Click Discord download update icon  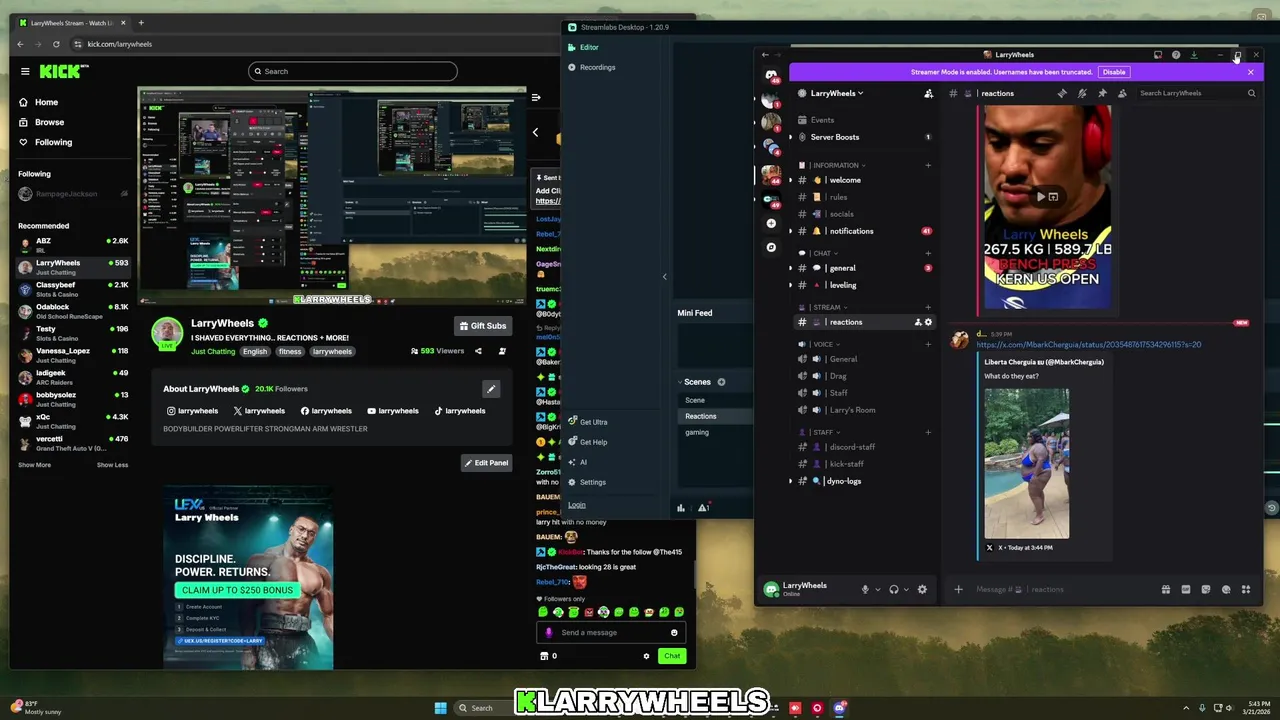point(1194,55)
